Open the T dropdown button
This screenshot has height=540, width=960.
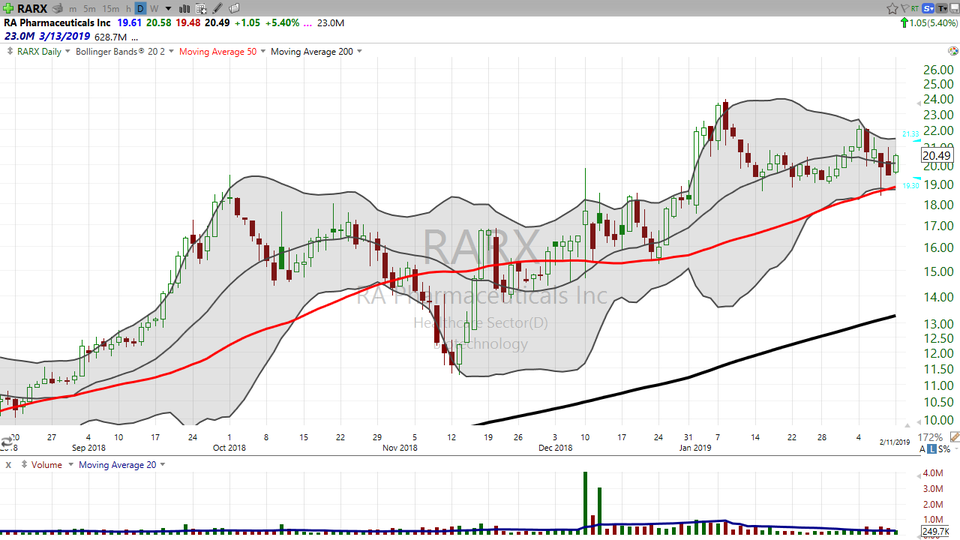(942, 8)
